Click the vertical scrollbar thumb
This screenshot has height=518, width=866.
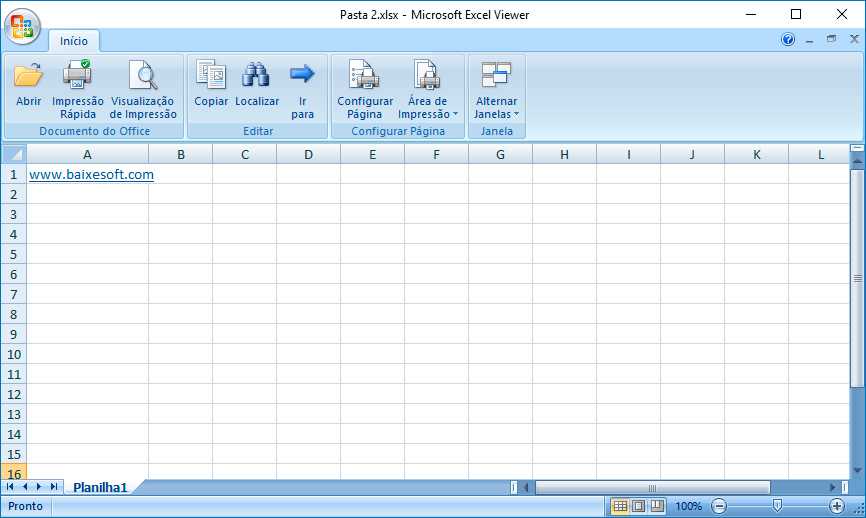pos(857,278)
